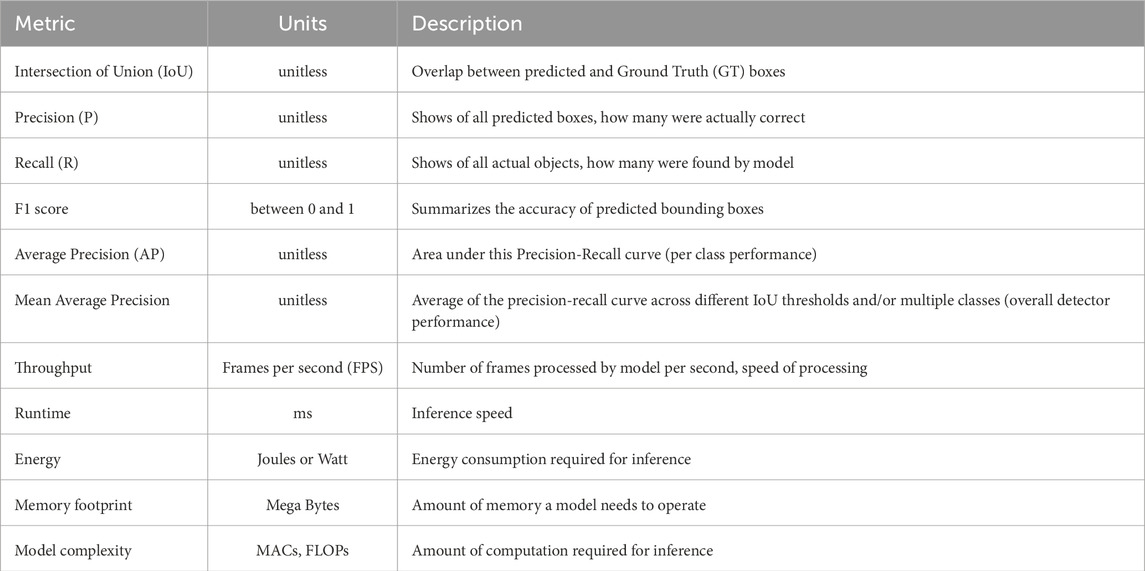Select the Runtime metric cell
The height and width of the screenshot is (571, 1145).
click(43, 413)
